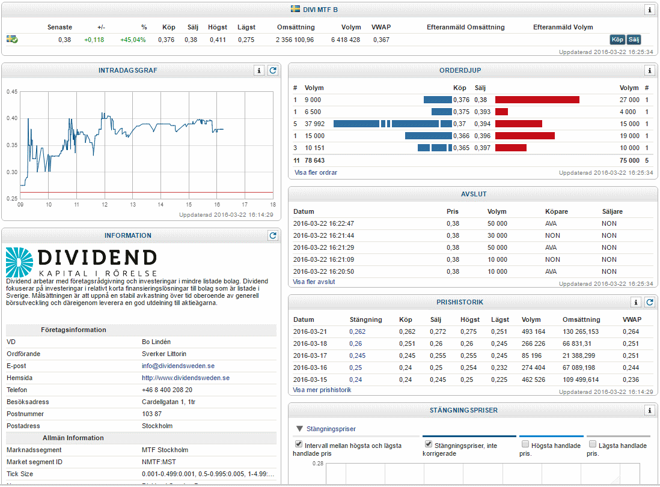Click closing price 0,262 for 2016-03-21
Viewport: 660px width, 487px height.
coord(357,332)
